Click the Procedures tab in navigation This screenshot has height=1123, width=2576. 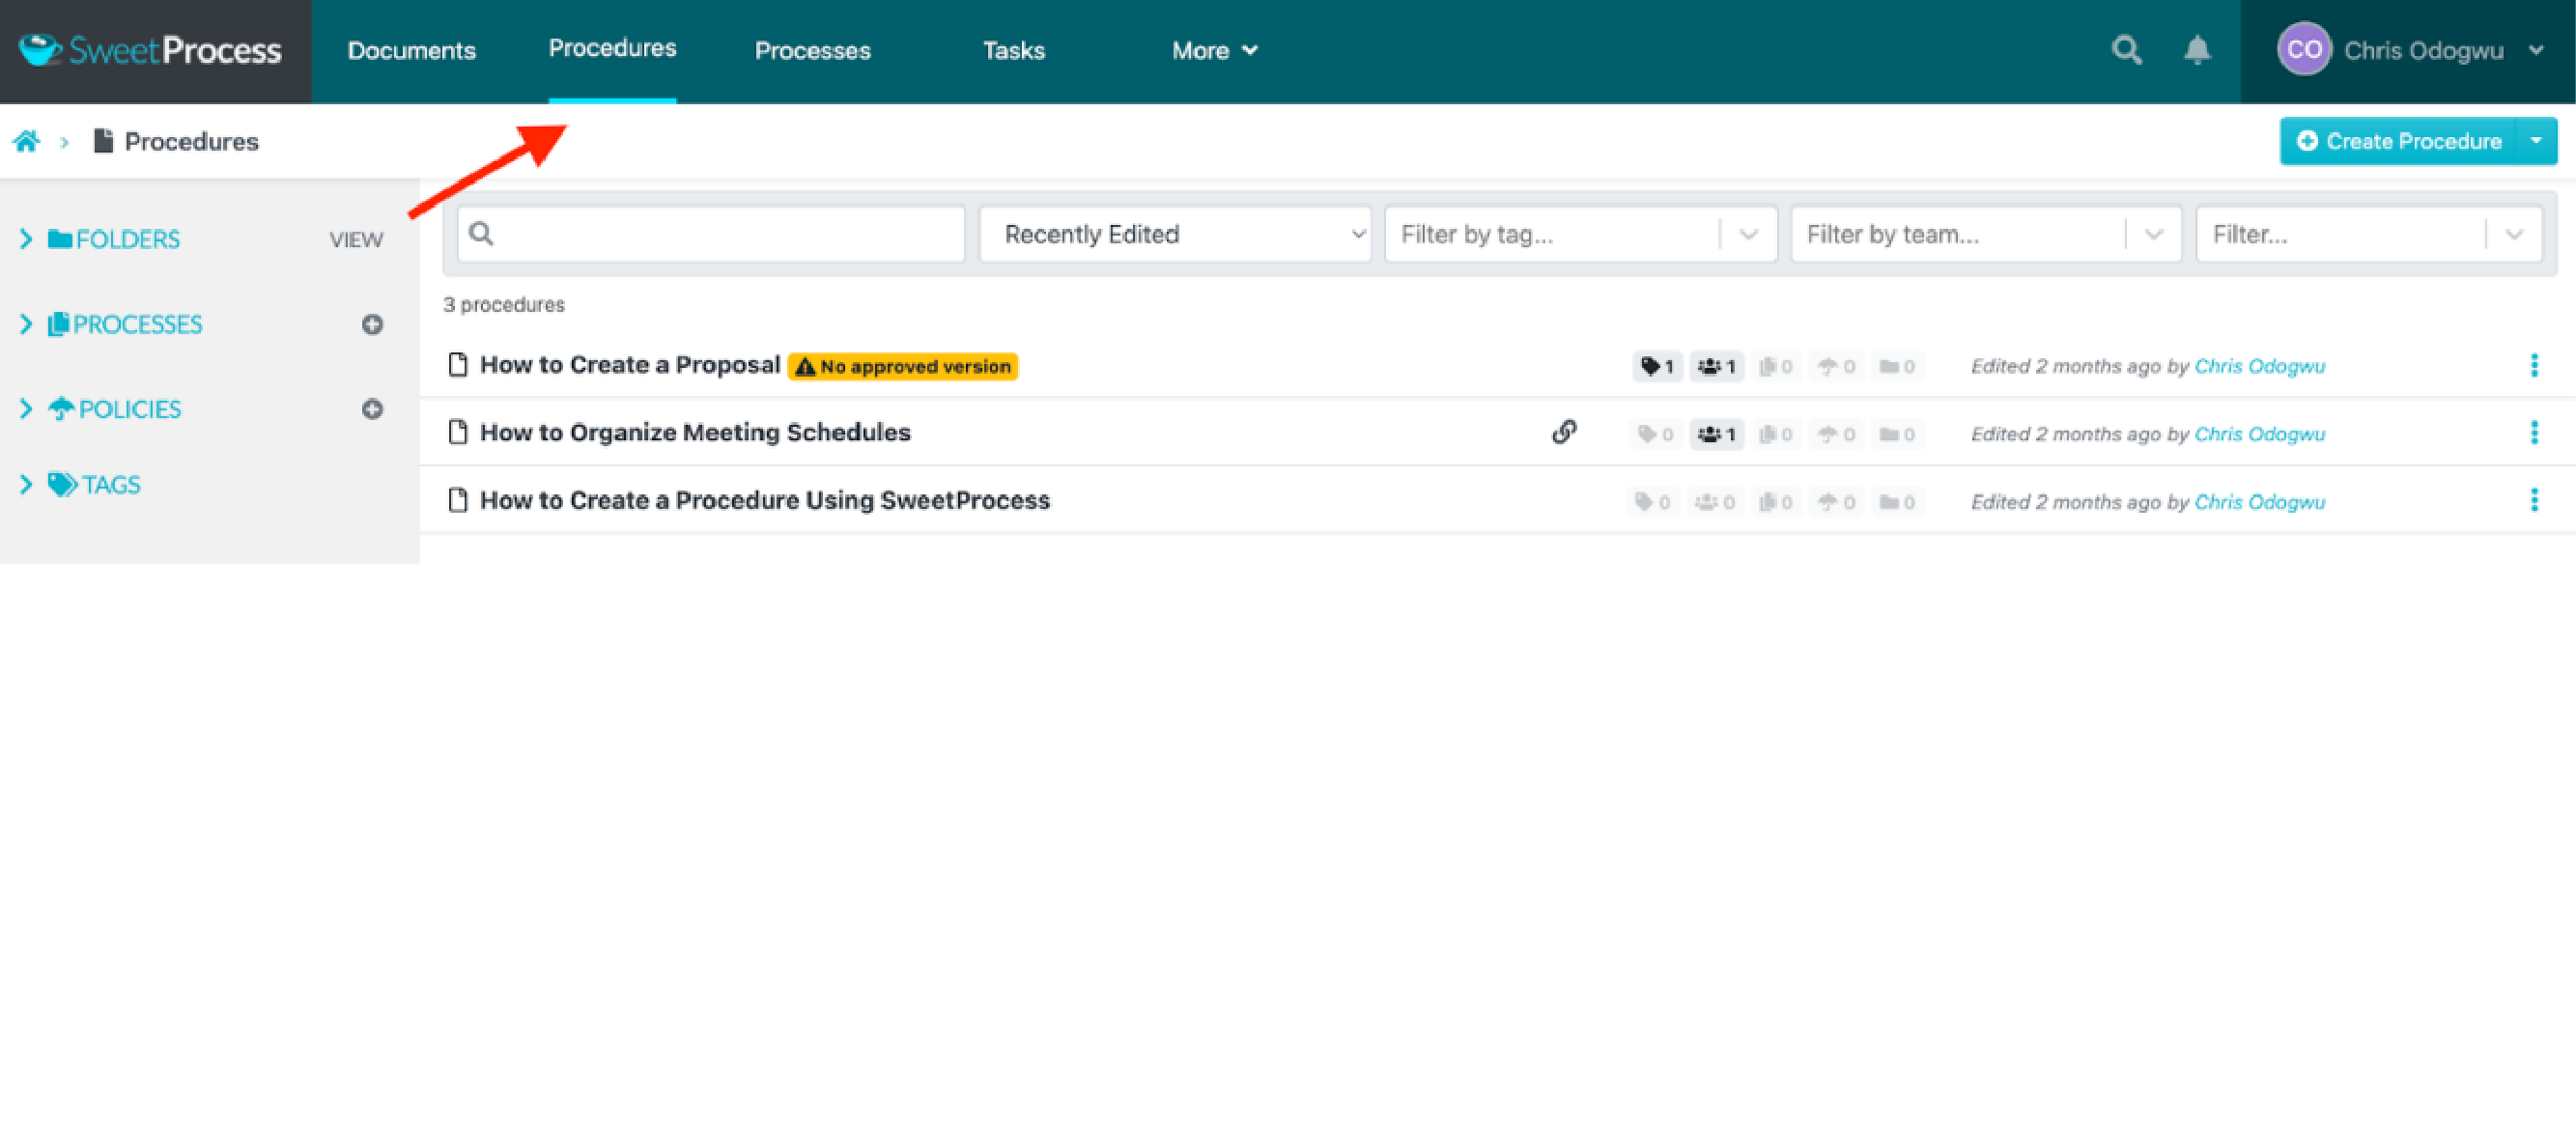coord(611,49)
